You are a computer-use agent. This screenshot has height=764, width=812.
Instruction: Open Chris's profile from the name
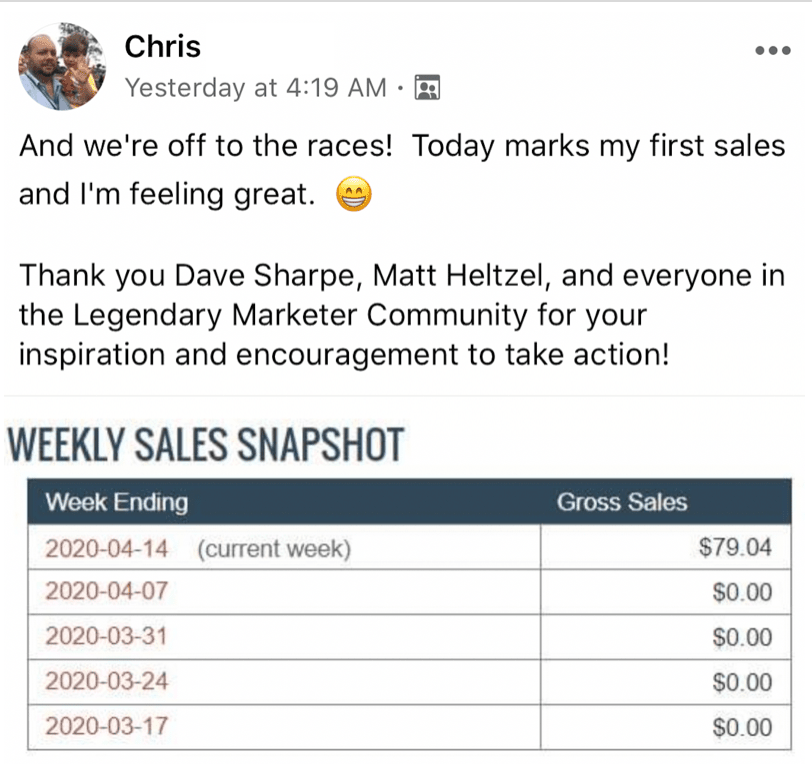tap(163, 47)
